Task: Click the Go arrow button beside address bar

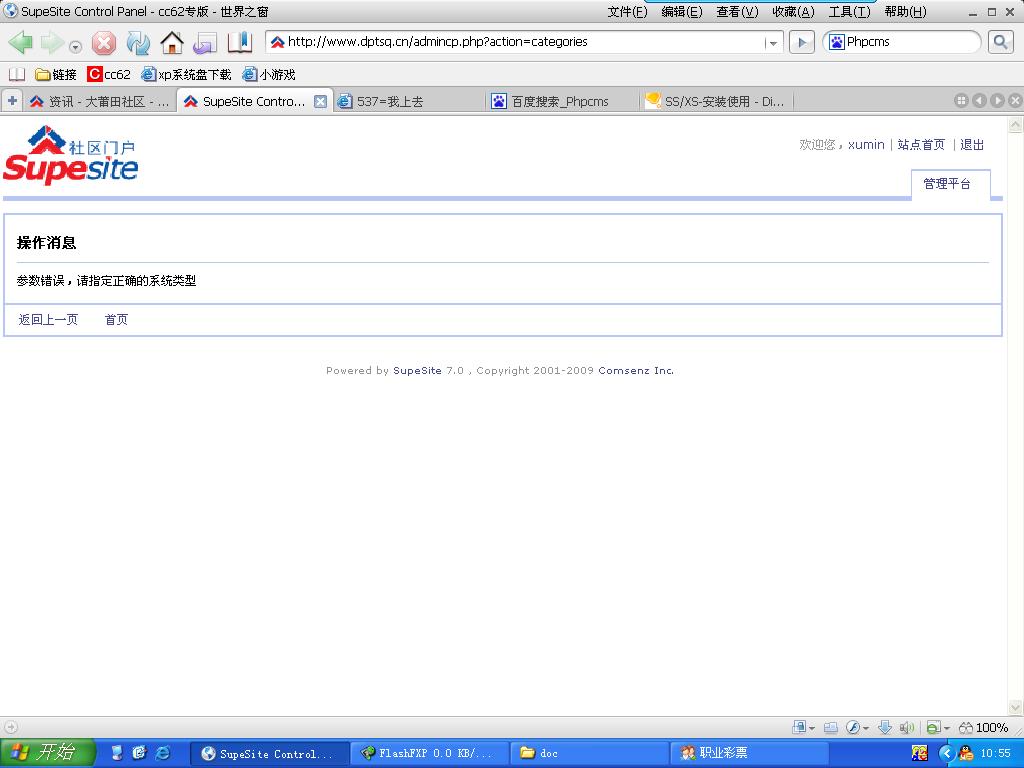Action: point(802,43)
